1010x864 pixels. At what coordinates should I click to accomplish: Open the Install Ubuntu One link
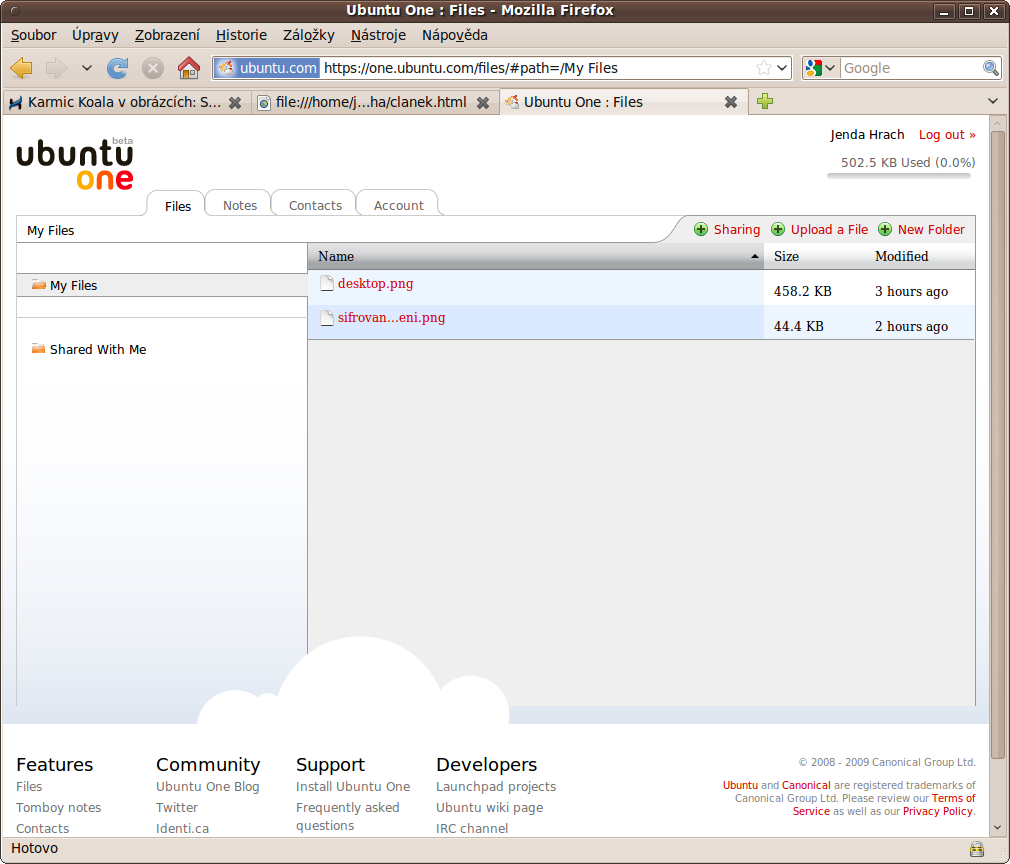[x=353, y=787]
